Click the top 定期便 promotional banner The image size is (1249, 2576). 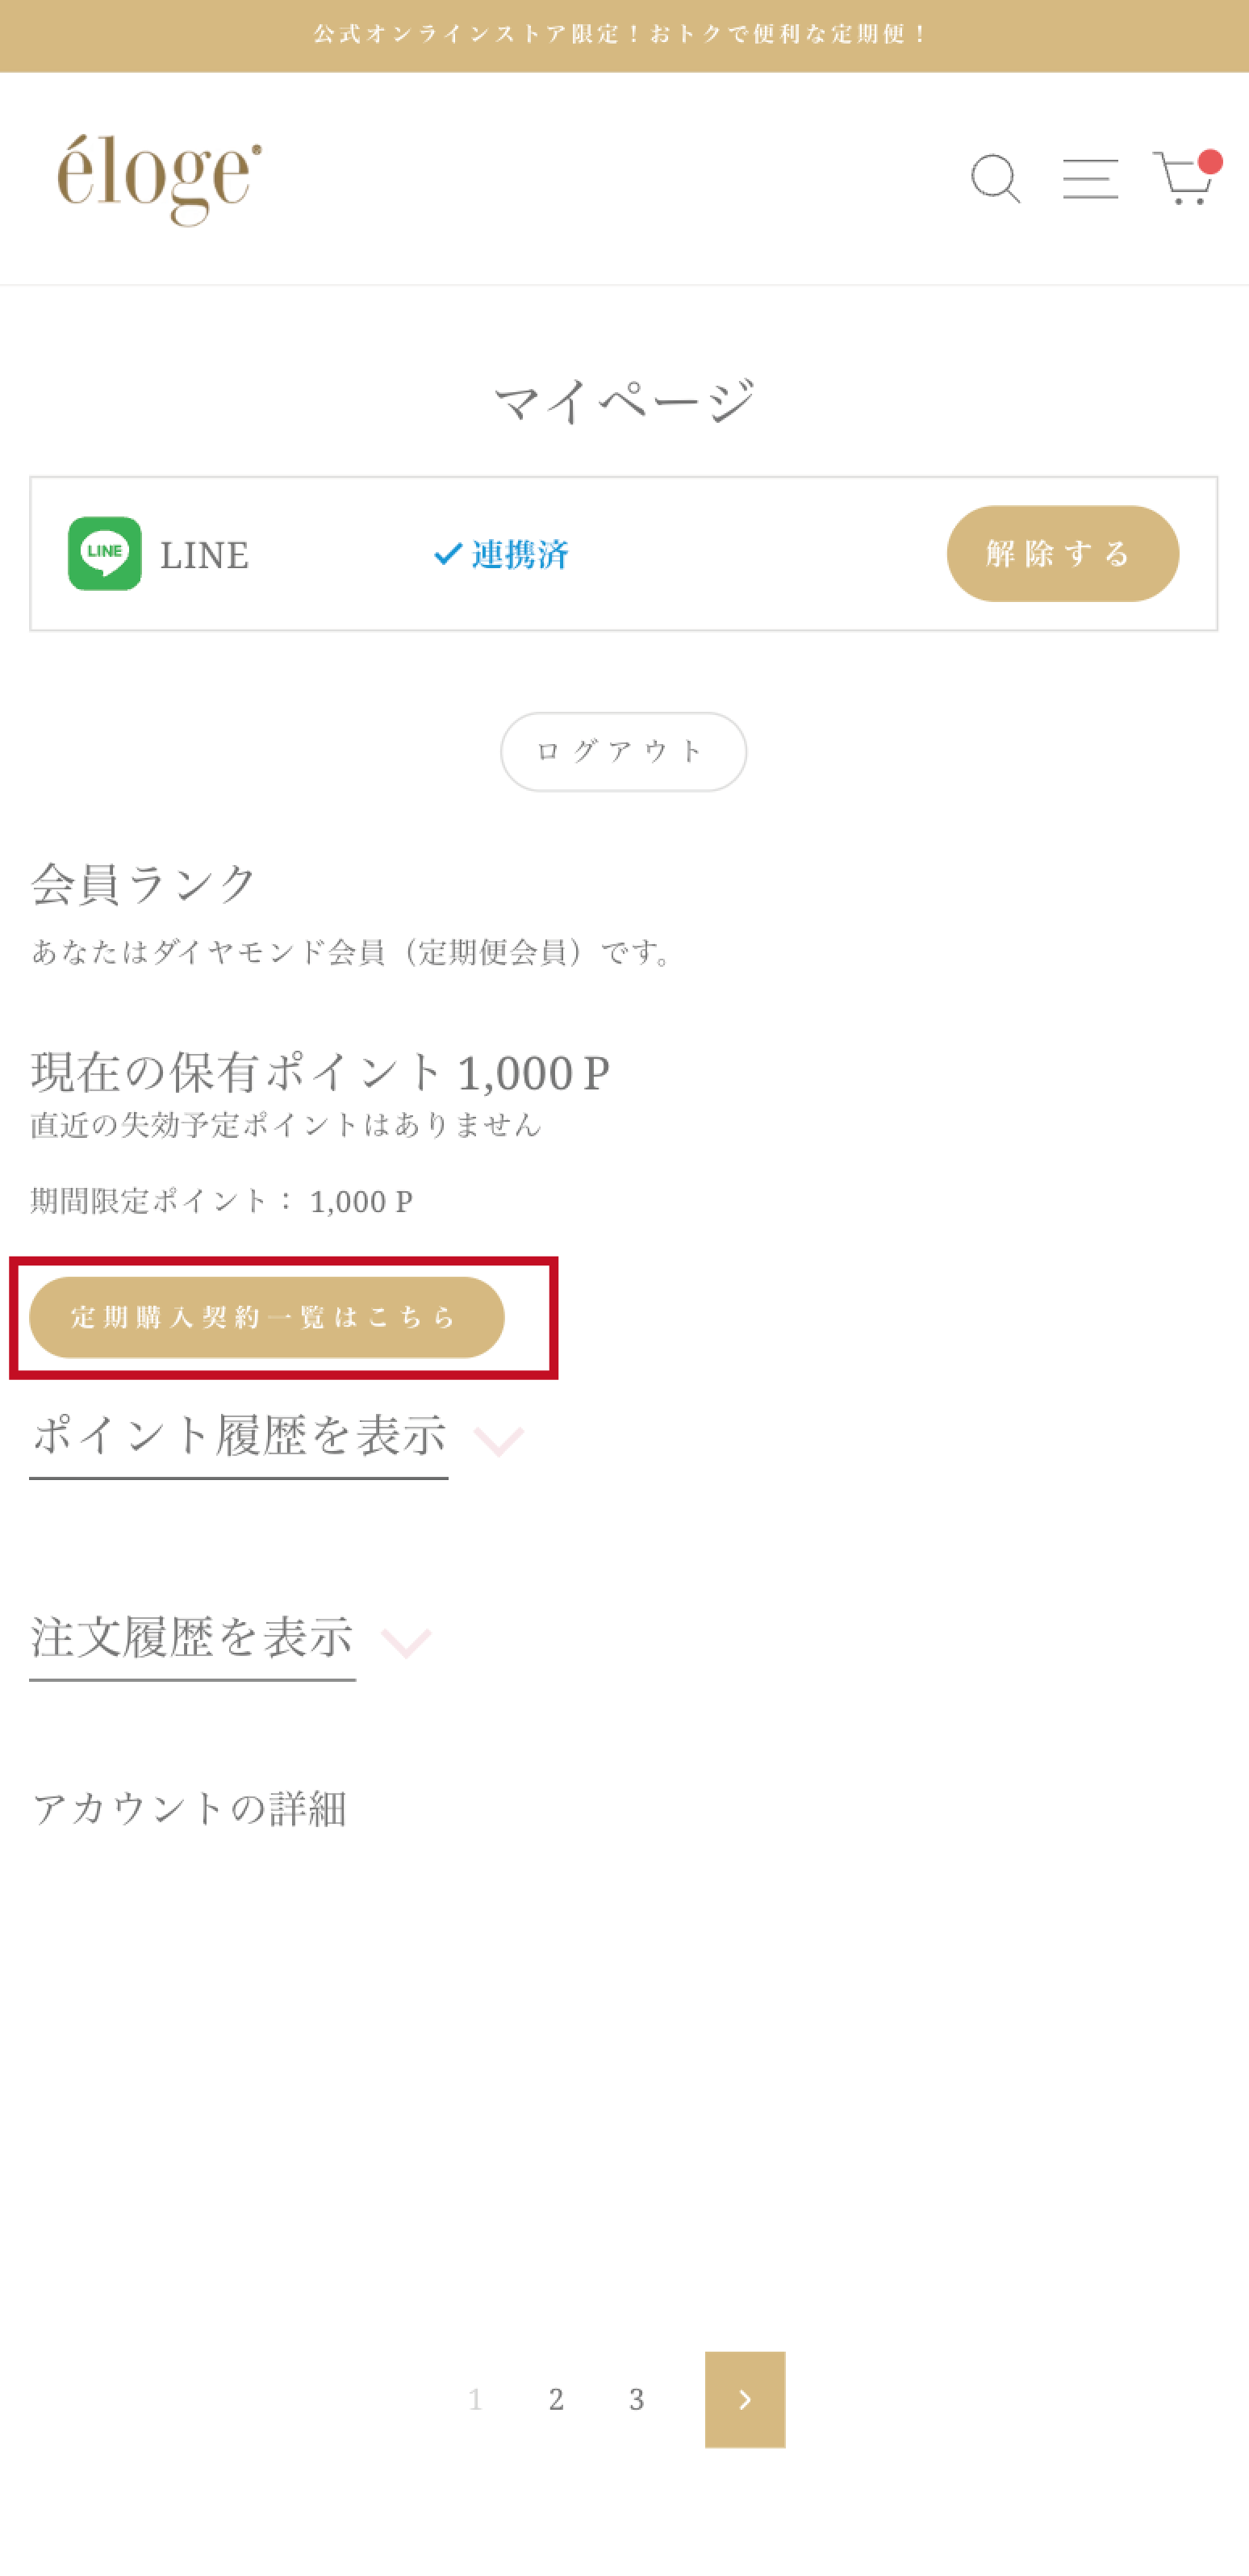pyautogui.click(x=624, y=35)
